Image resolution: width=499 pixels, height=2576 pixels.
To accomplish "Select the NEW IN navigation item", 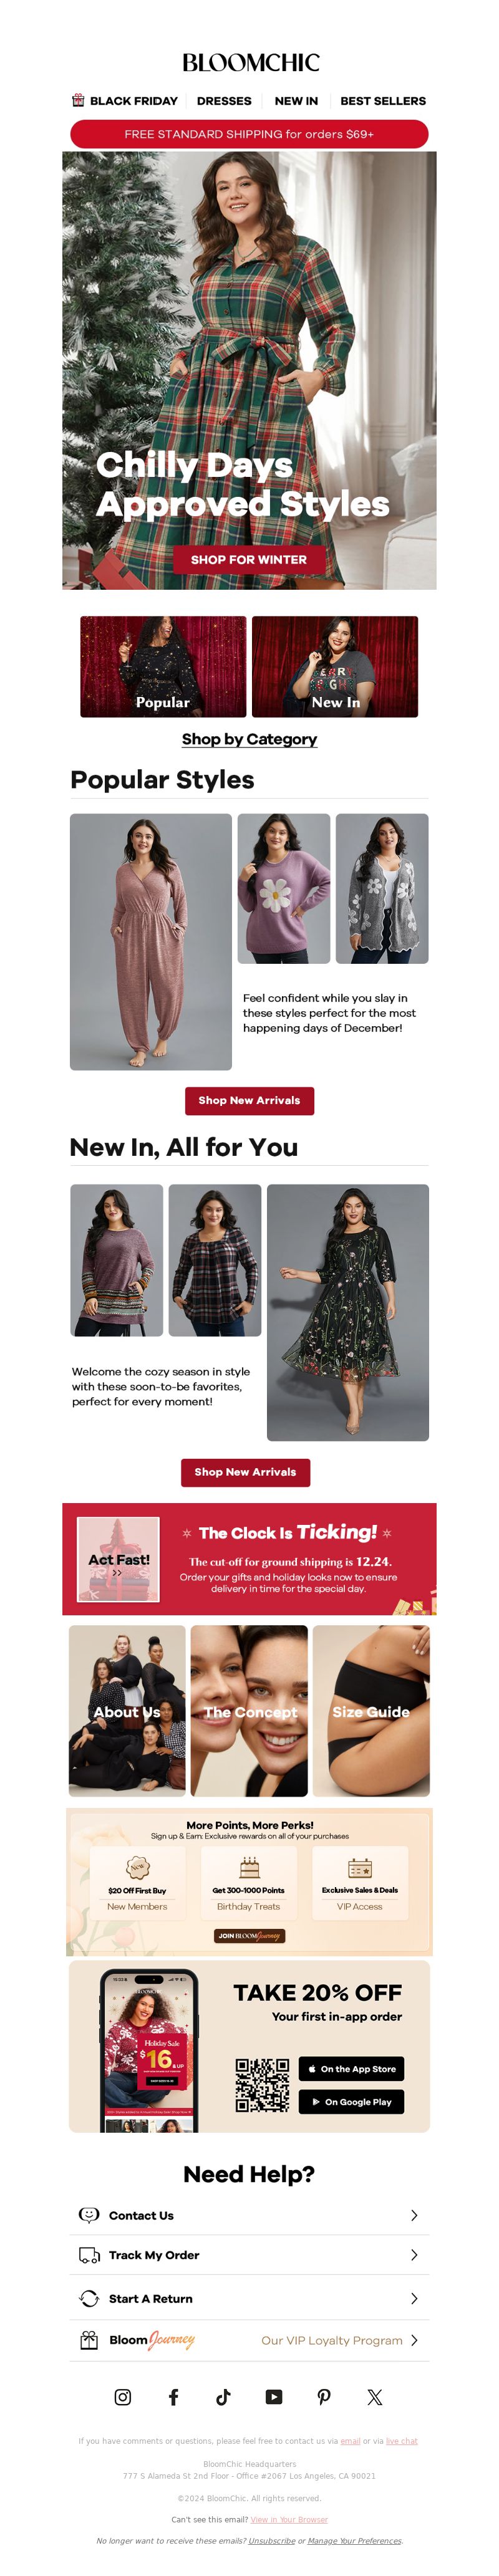I will [296, 101].
